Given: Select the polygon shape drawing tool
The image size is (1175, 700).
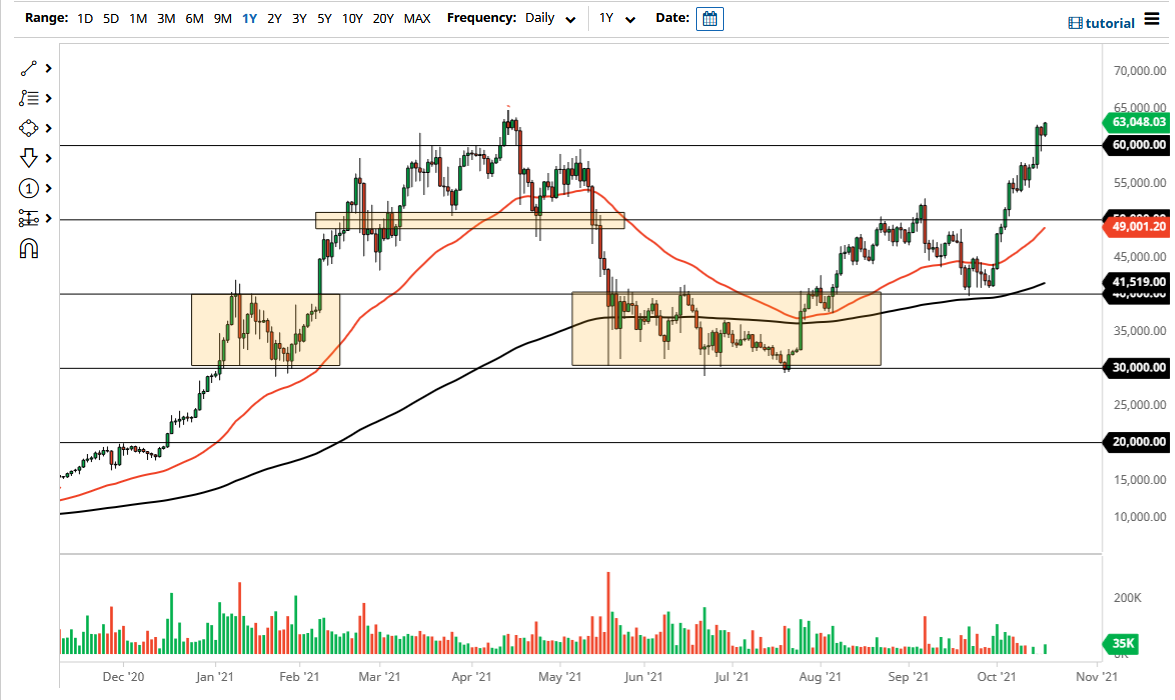Looking at the screenshot, I should tap(28, 128).
